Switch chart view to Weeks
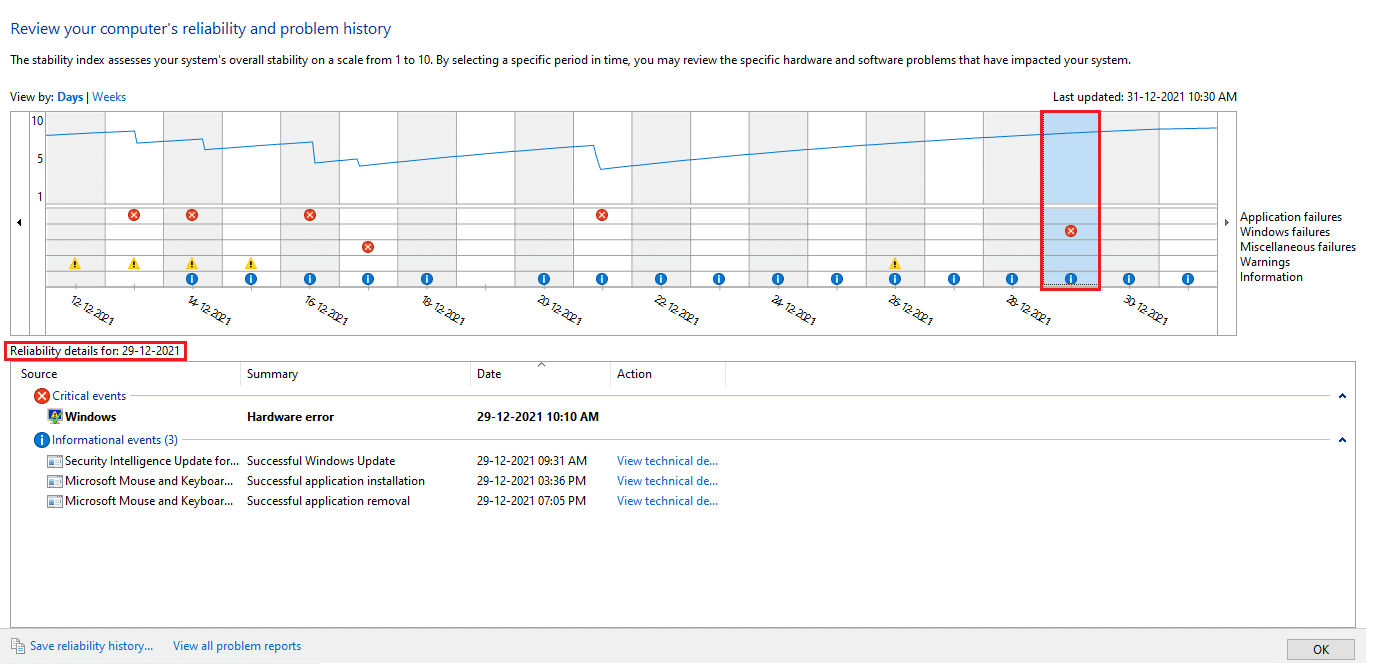The width and height of the screenshot is (1378, 672). pyautogui.click(x=109, y=97)
